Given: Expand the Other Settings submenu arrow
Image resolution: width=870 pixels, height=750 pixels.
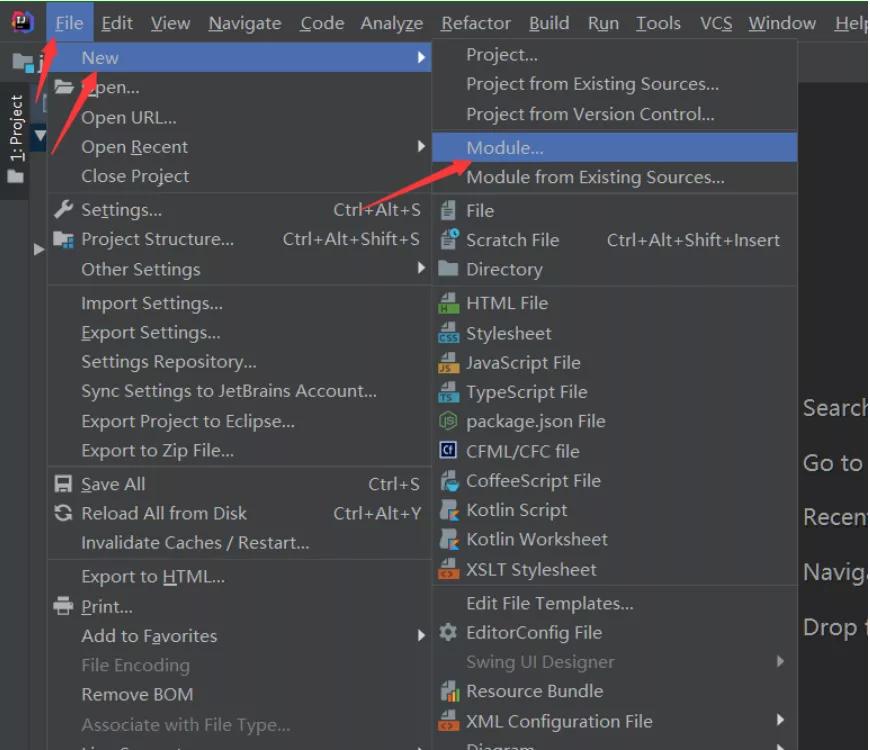Looking at the screenshot, I should (421, 268).
